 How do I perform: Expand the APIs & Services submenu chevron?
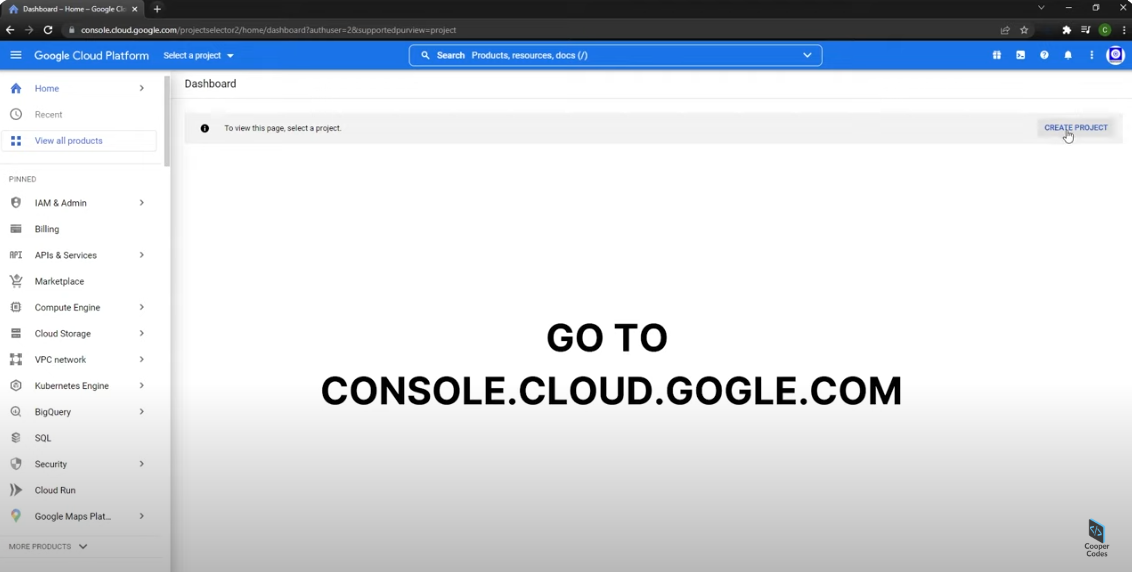coord(142,255)
